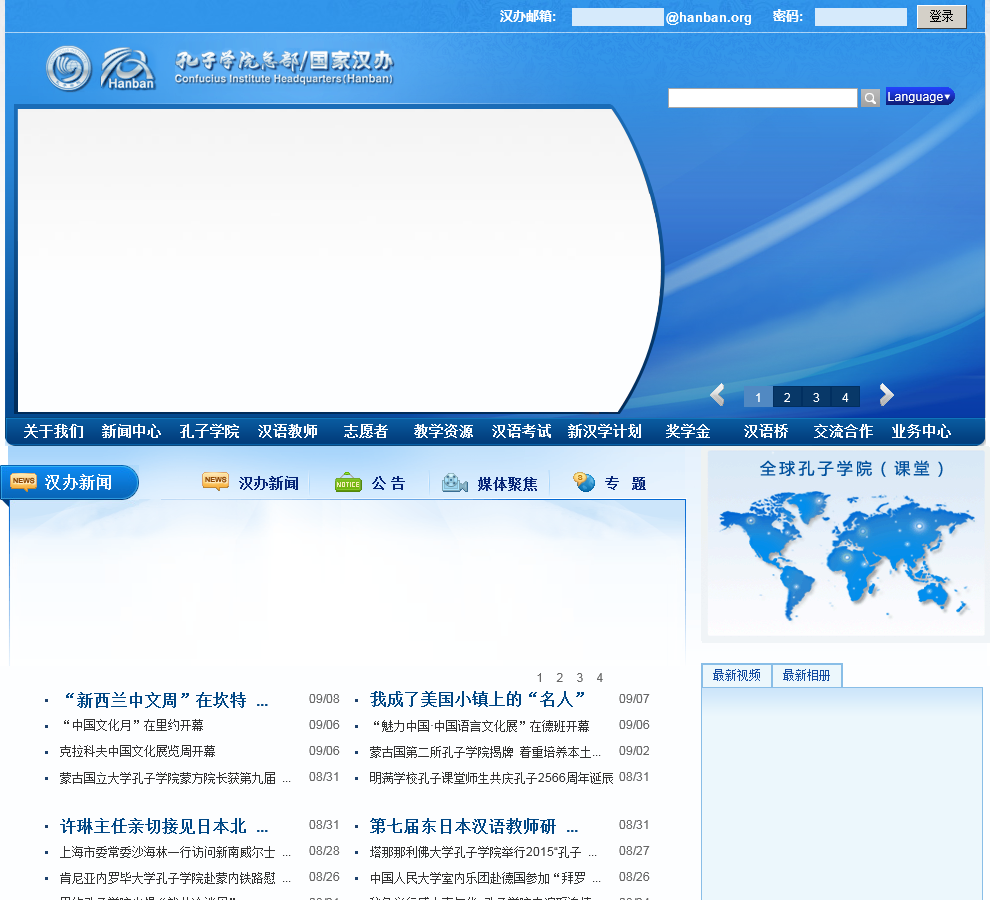Go to news slide page 2
The width and height of the screenshot is (990, 900).
pyautogui.click(x=559, y=678)
